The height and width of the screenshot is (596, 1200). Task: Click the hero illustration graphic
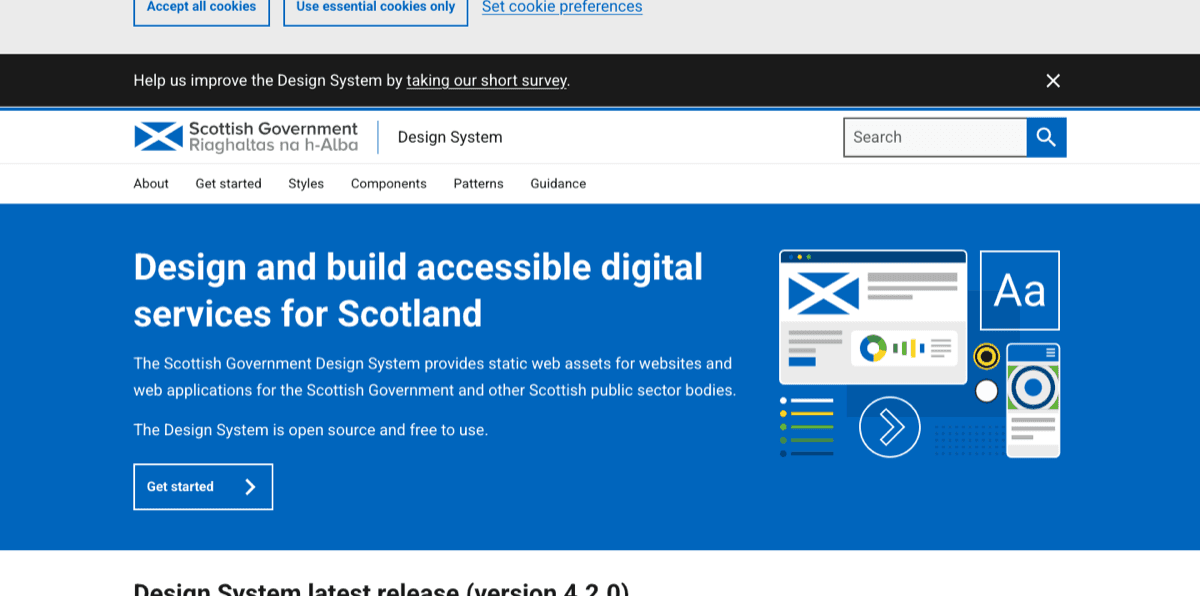(x=919, y=354)
